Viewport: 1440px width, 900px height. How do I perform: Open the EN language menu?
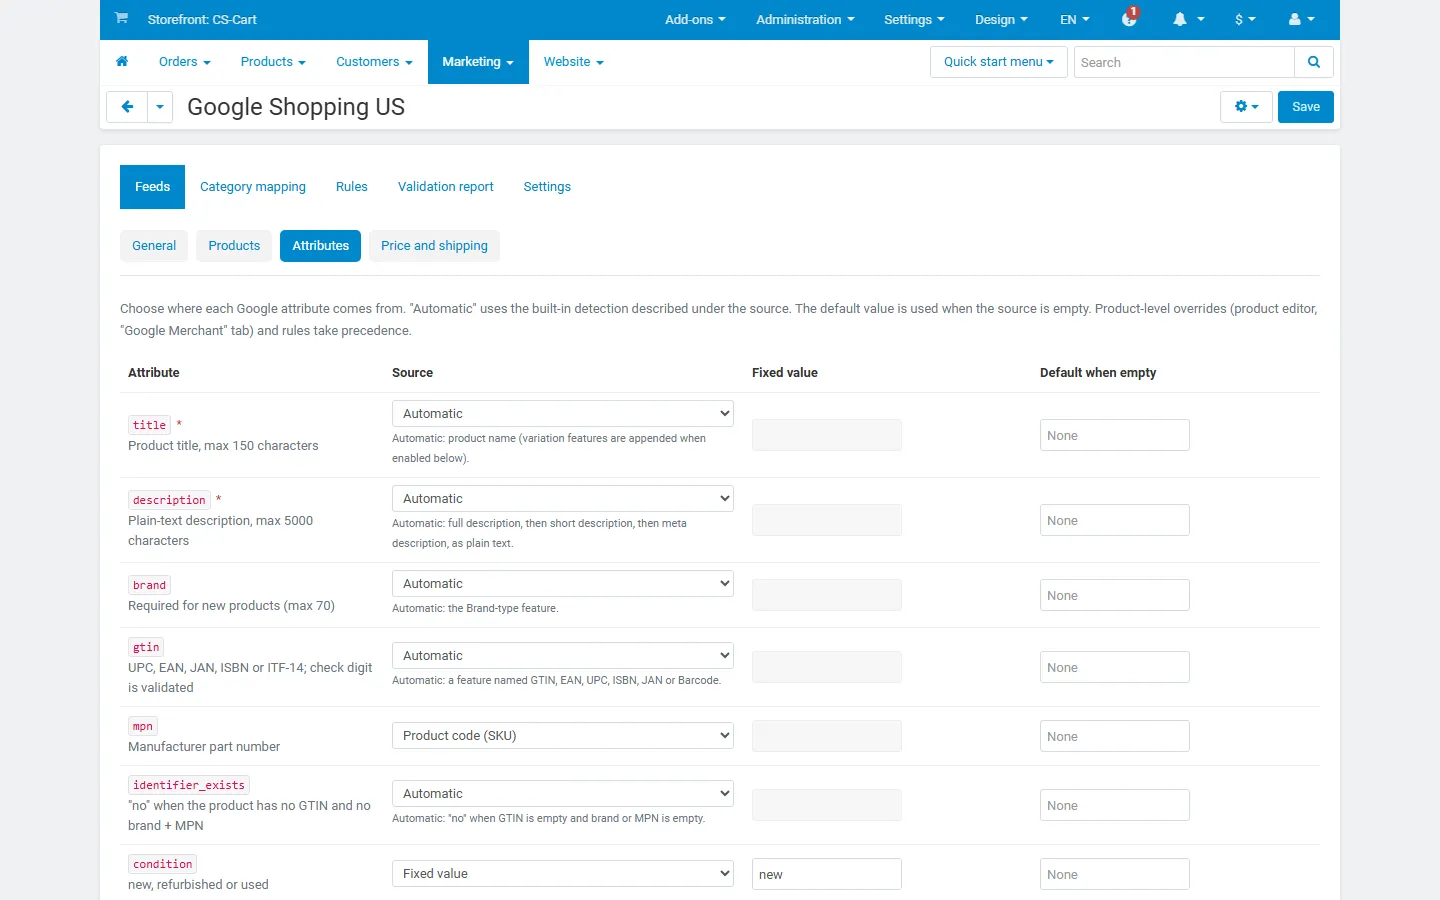1075,19
